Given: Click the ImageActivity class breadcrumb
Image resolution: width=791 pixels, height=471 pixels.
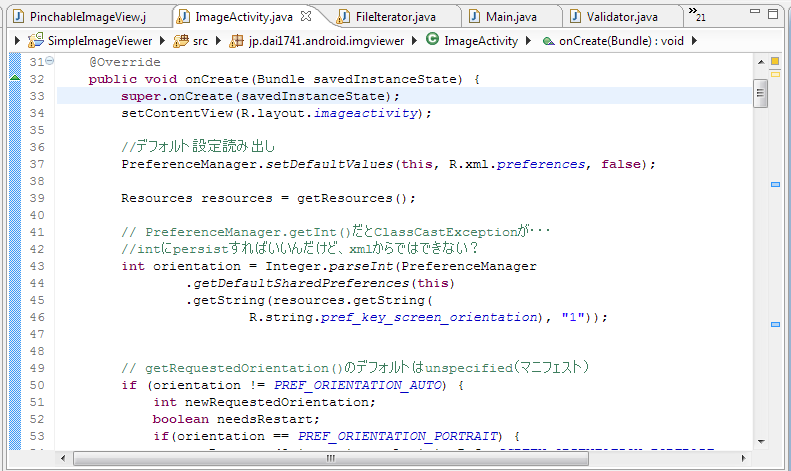Looking at the screenshot, I should tap(481, 41).
